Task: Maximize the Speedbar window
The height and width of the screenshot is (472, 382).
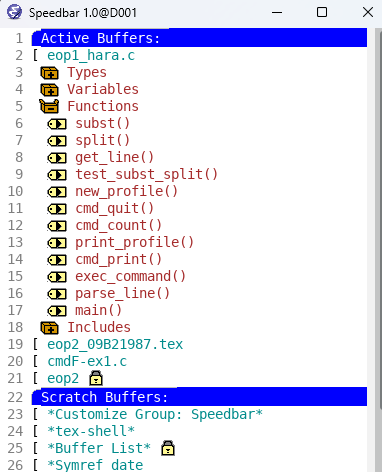Action: click(x=322, y=13)
